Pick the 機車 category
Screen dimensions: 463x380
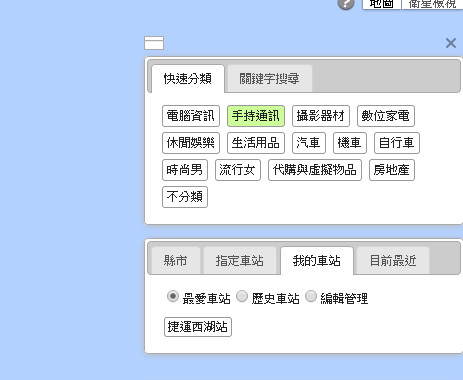pyautogui.click(x=350, y=143)
